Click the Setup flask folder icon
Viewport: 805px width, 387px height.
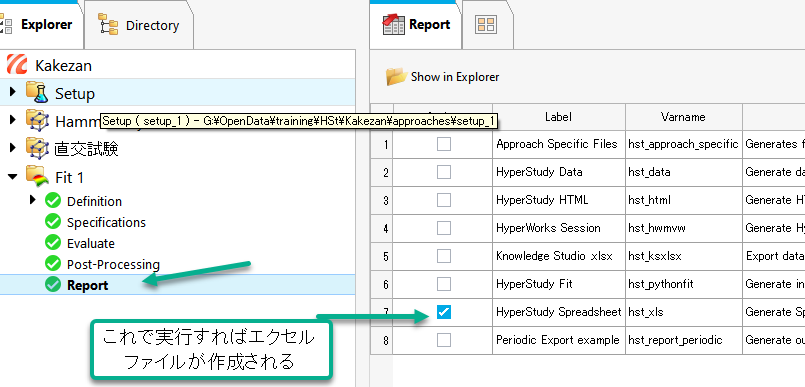pyautogui.click(x=37, y=92)
